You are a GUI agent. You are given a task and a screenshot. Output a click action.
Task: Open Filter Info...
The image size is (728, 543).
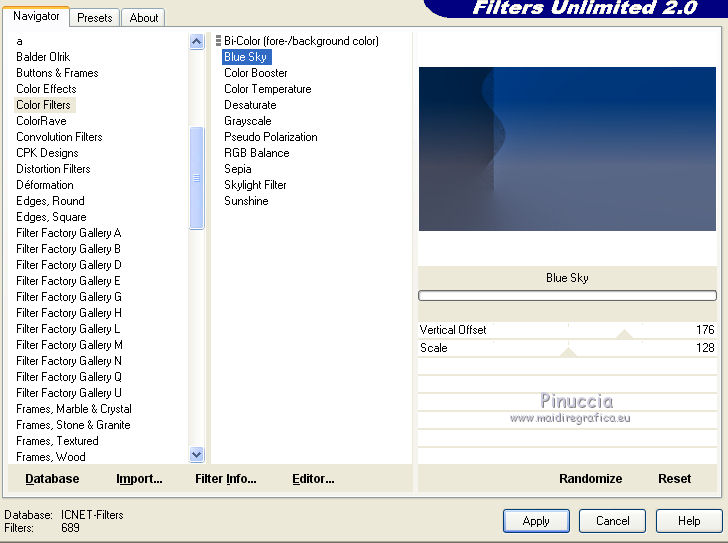click(x=226, y=478)
